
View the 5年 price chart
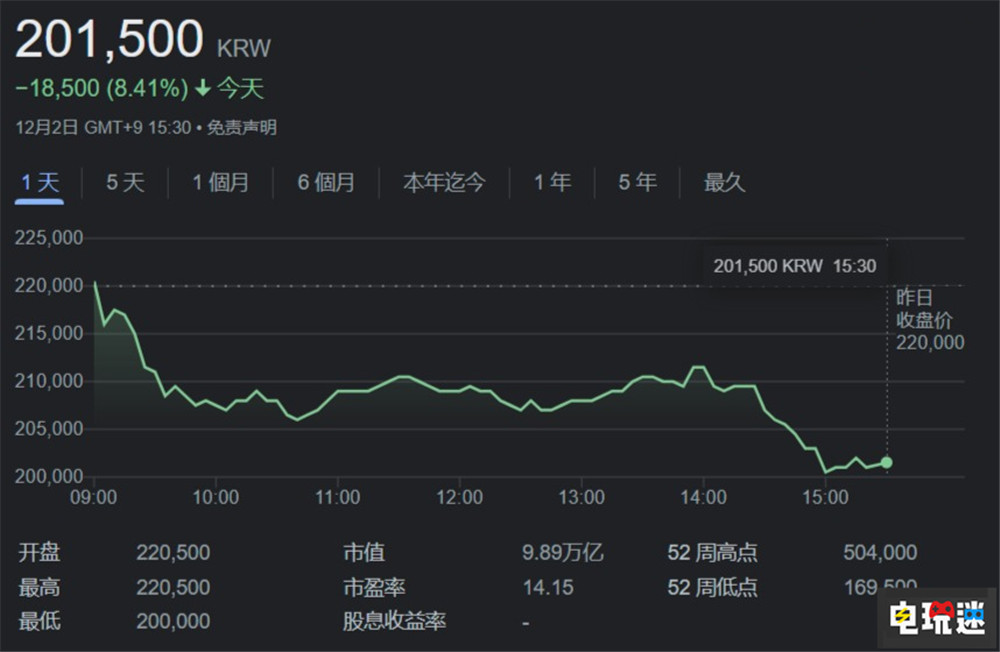[x=637, y=183]
